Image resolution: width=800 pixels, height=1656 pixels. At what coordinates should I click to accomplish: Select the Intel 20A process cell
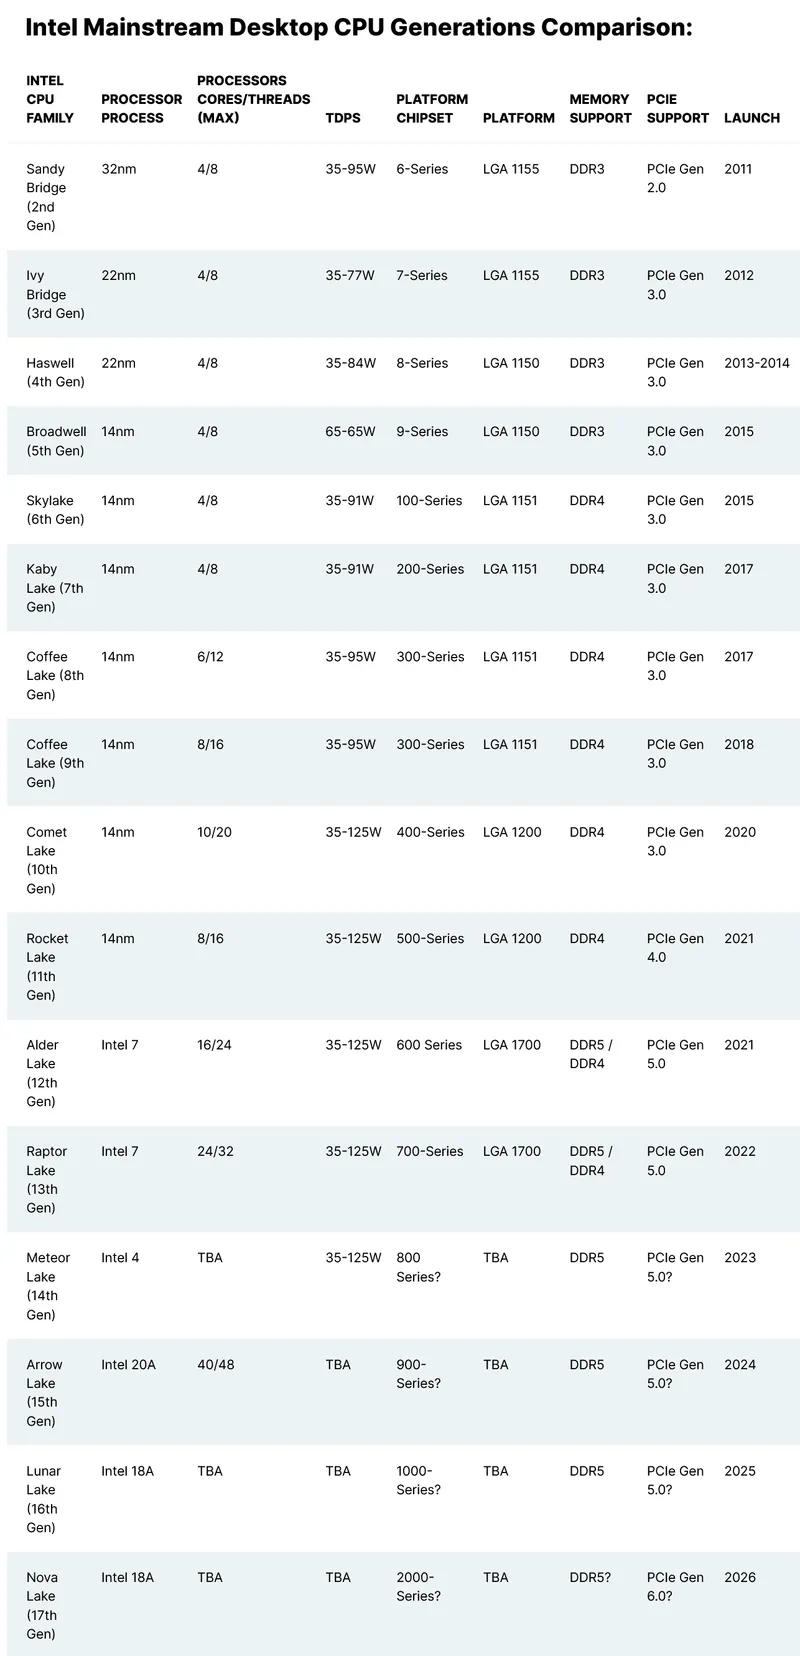pyautogui.click(x=128, y=1364)
